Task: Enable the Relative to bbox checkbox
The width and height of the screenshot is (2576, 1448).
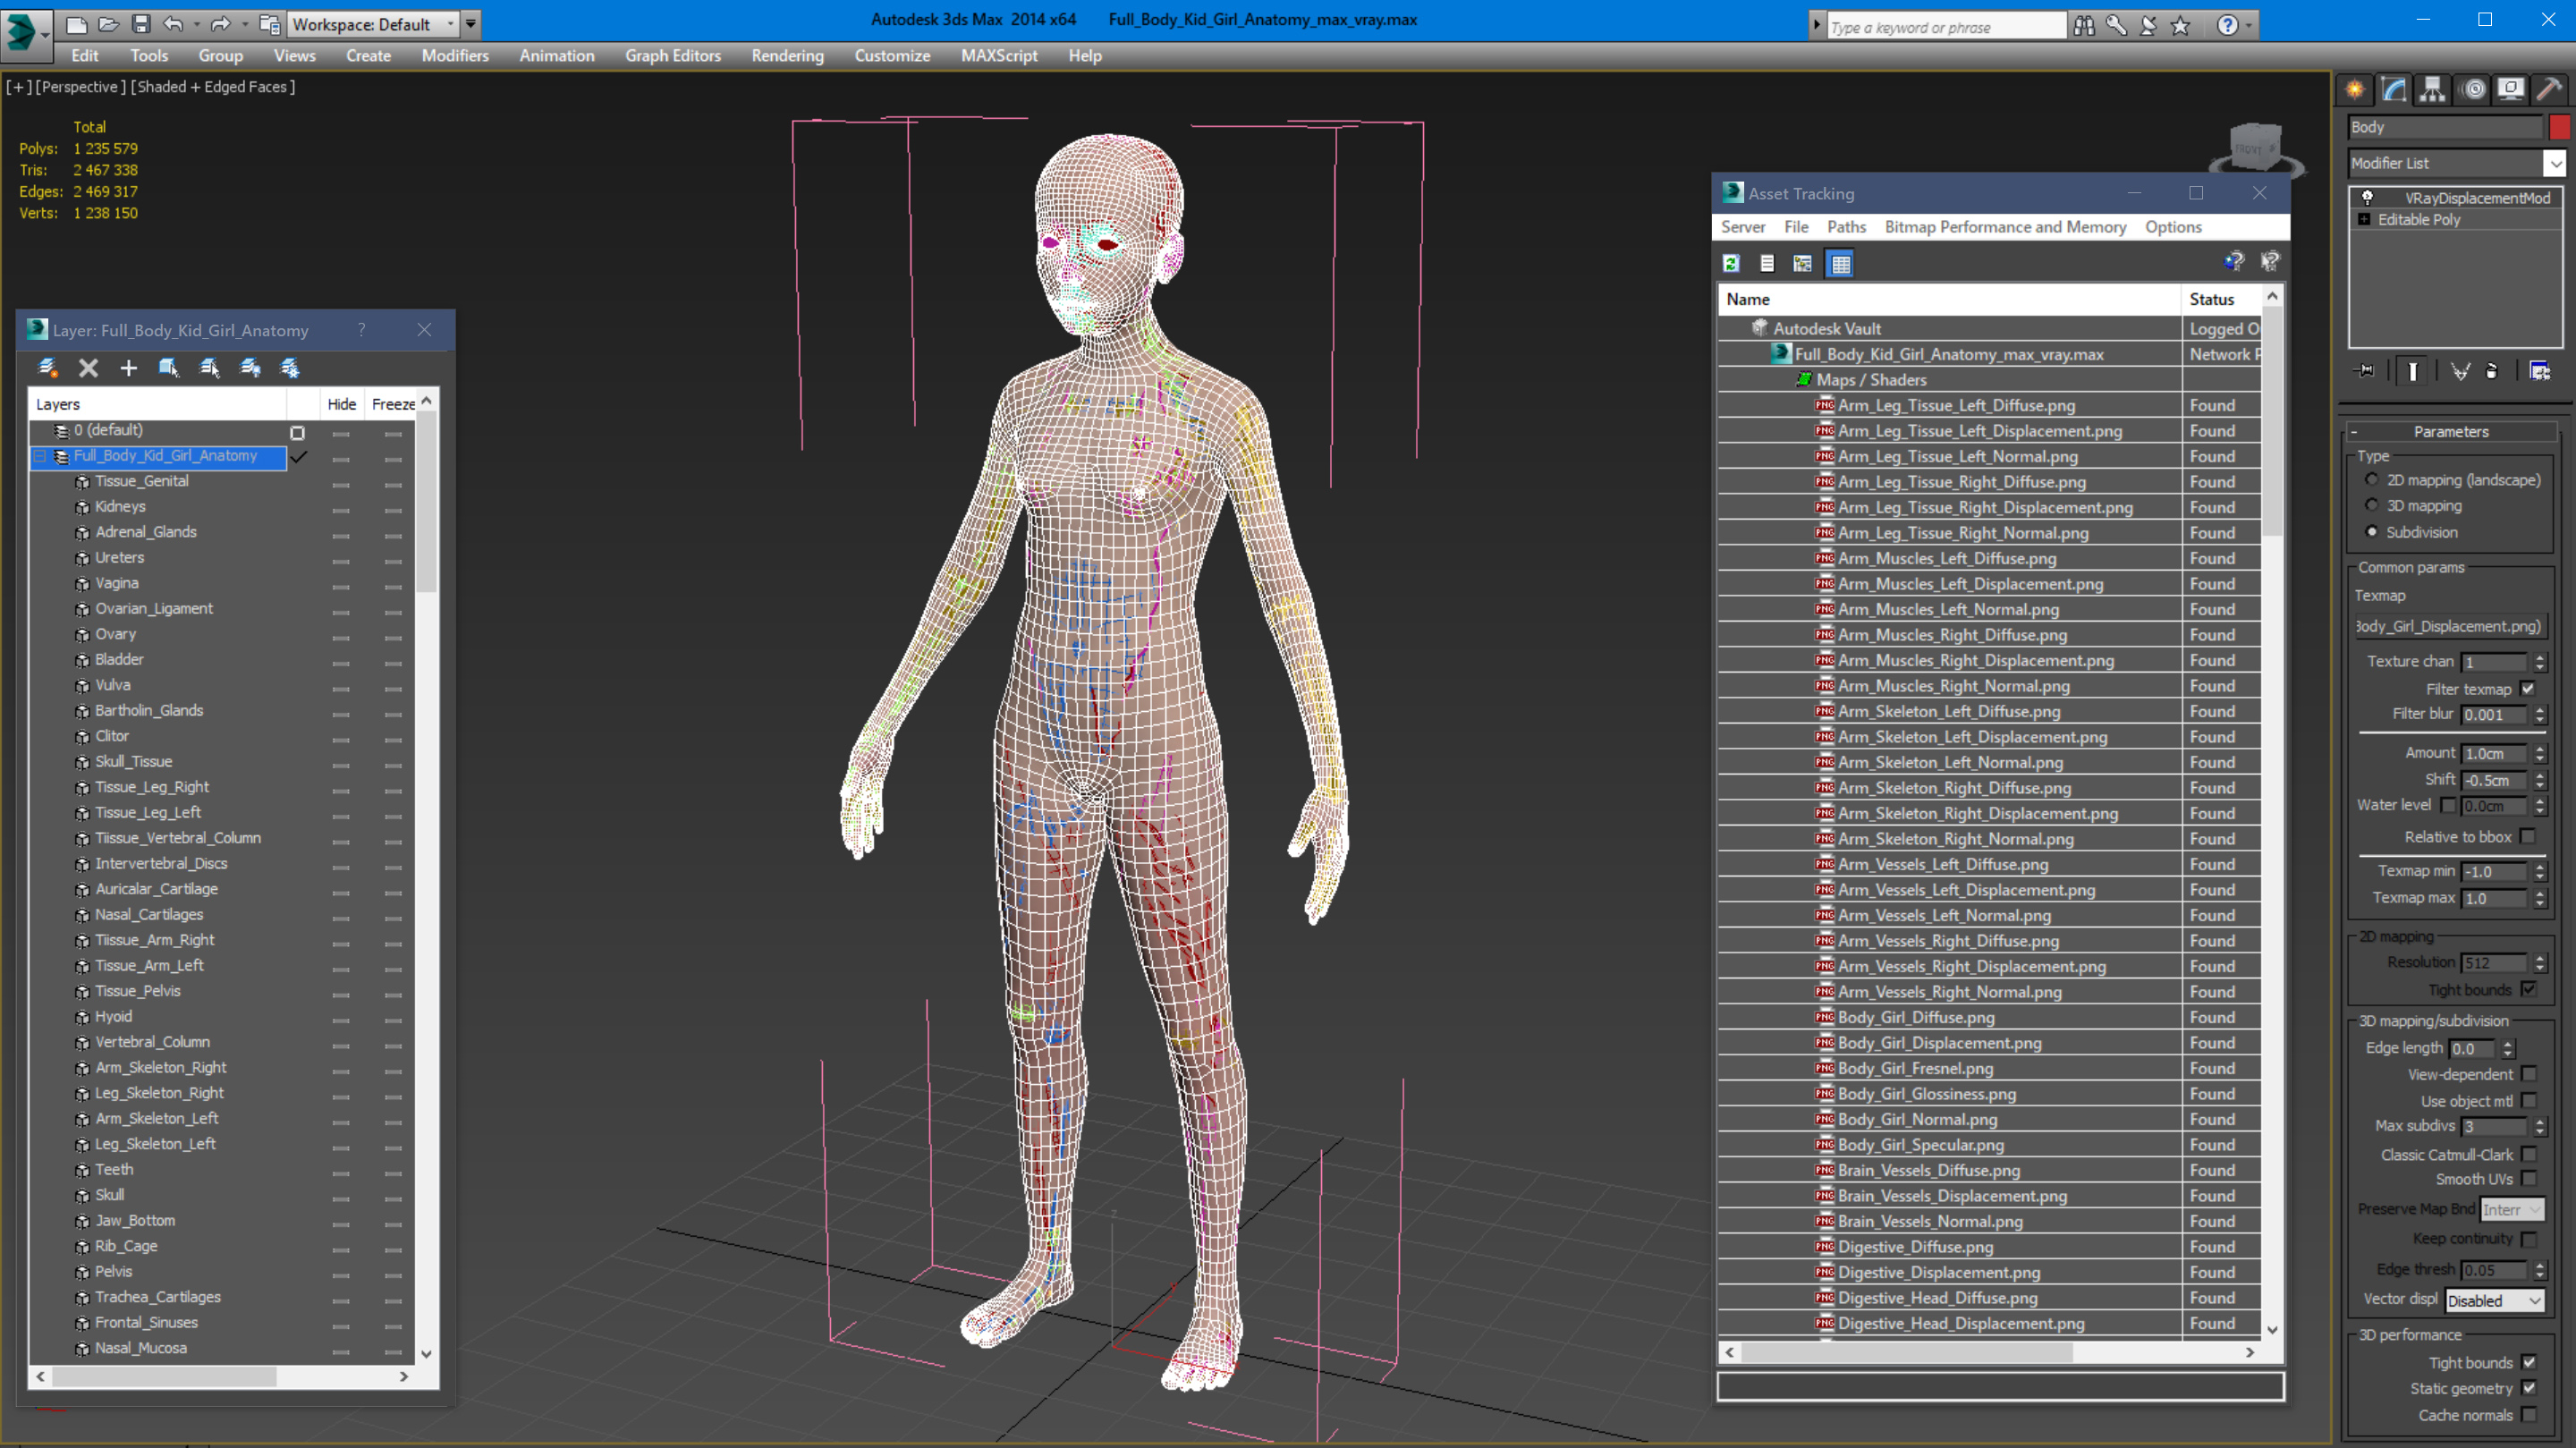Action: pos(2528,836)
